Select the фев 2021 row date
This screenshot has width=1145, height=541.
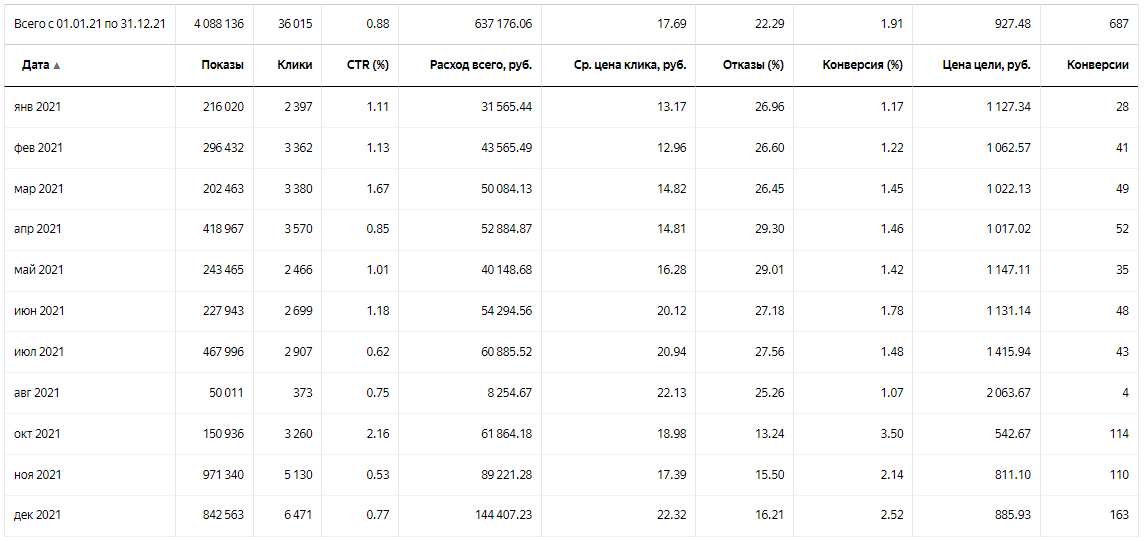click(38, 148)
